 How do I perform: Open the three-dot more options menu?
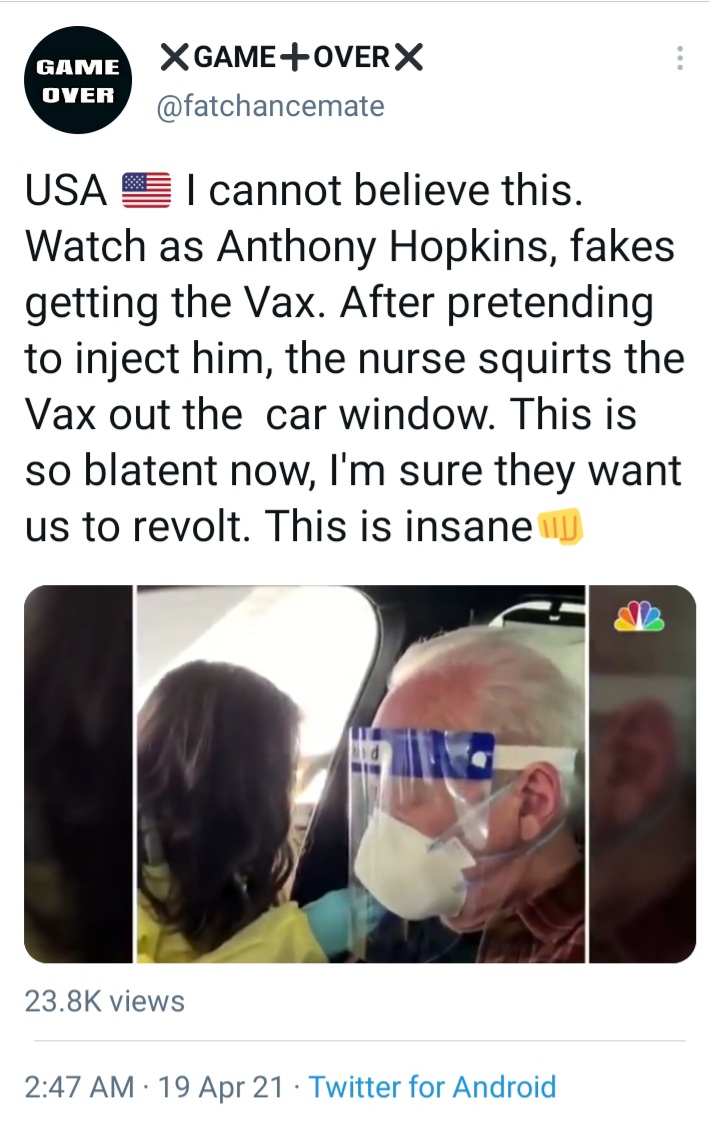679,58
